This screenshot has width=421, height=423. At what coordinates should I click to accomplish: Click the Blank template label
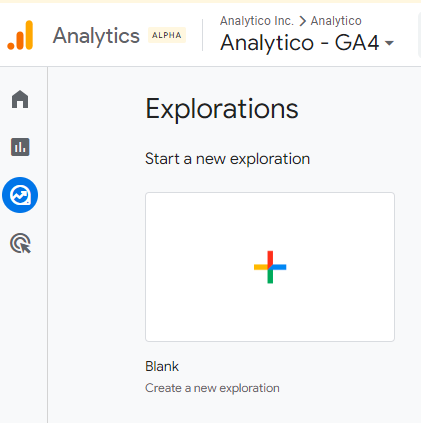[162, 366]
